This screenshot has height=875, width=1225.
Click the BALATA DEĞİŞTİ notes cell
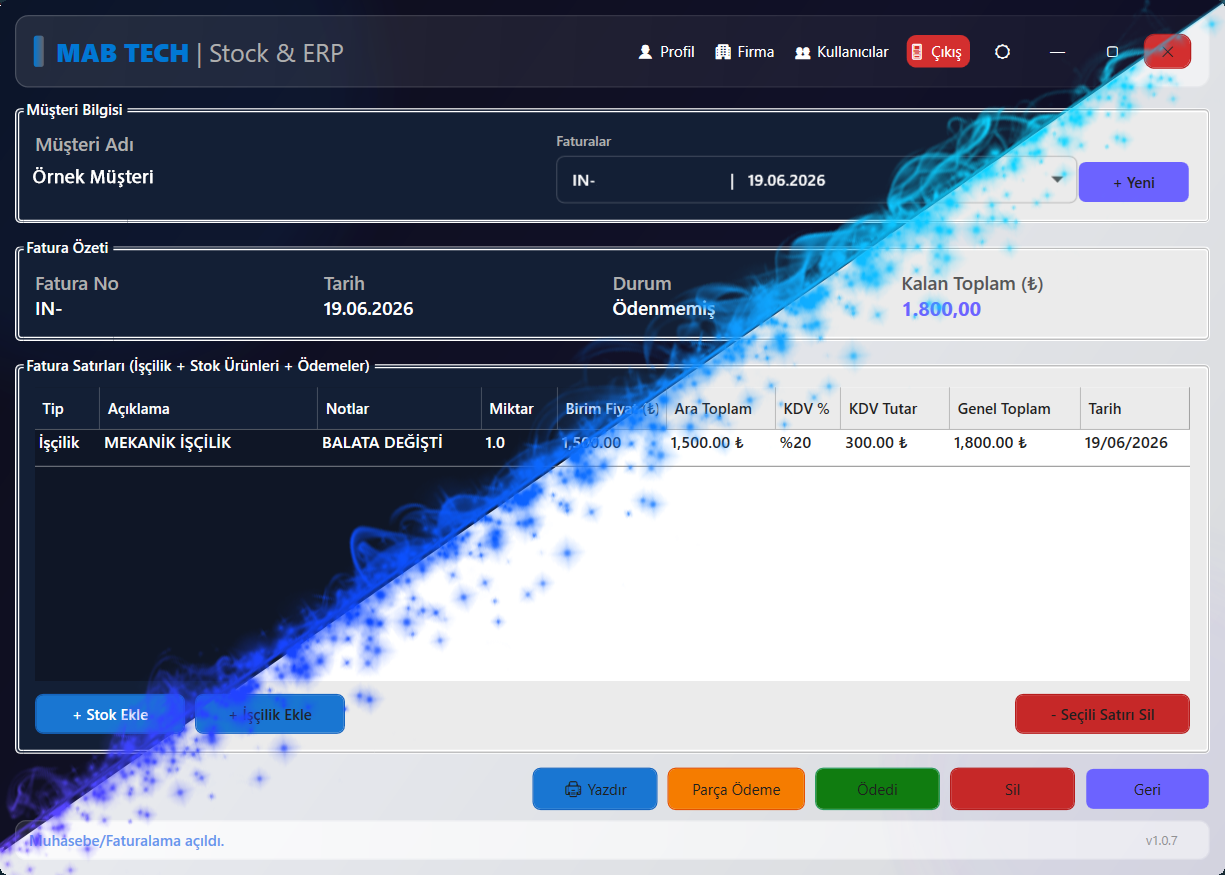pos(399,442)
